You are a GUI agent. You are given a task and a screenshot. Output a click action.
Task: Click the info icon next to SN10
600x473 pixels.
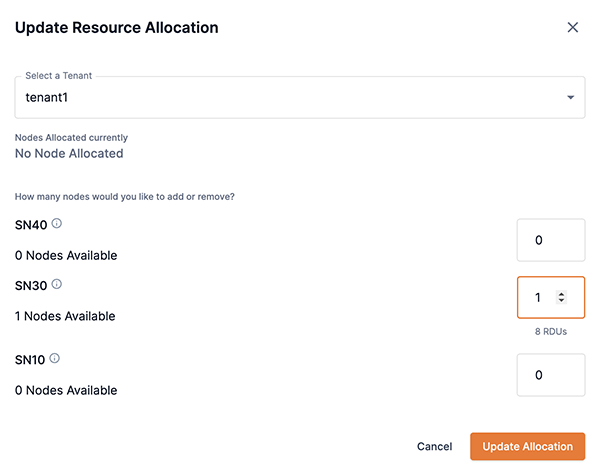click(54, 358)
